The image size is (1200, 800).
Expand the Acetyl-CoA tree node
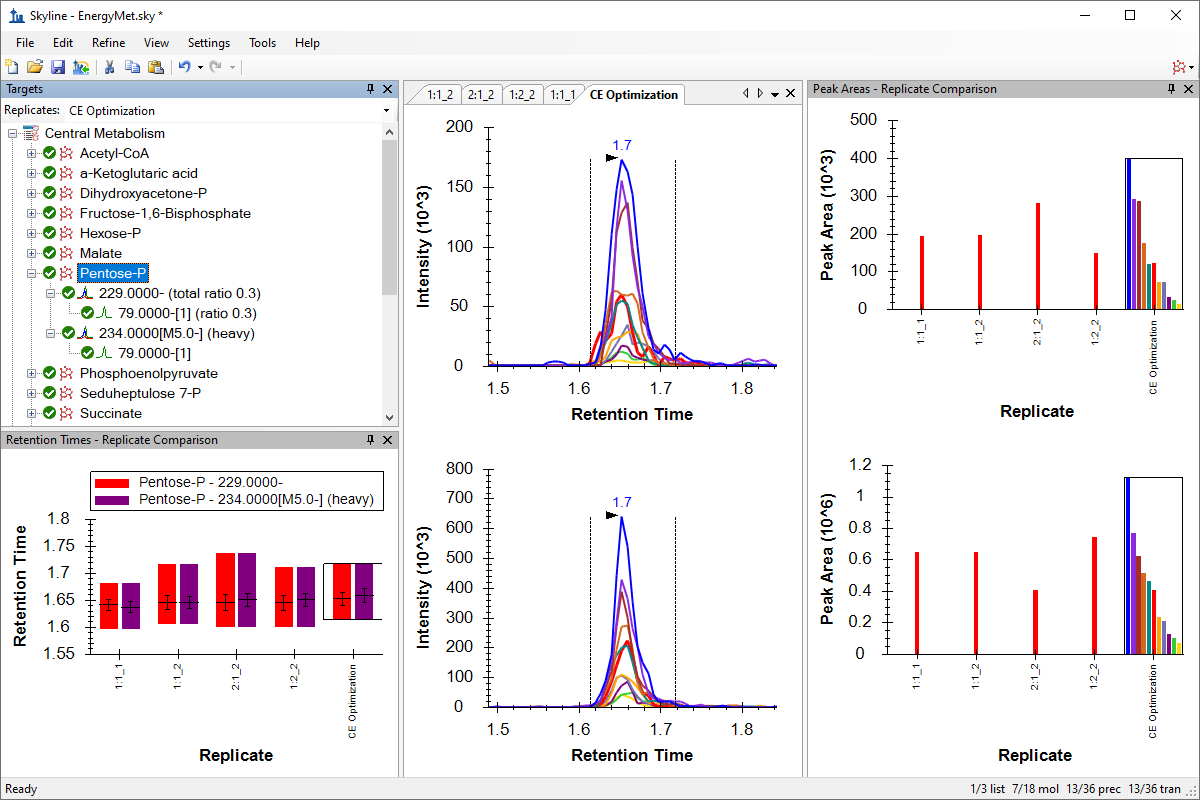tap(32, 153)
